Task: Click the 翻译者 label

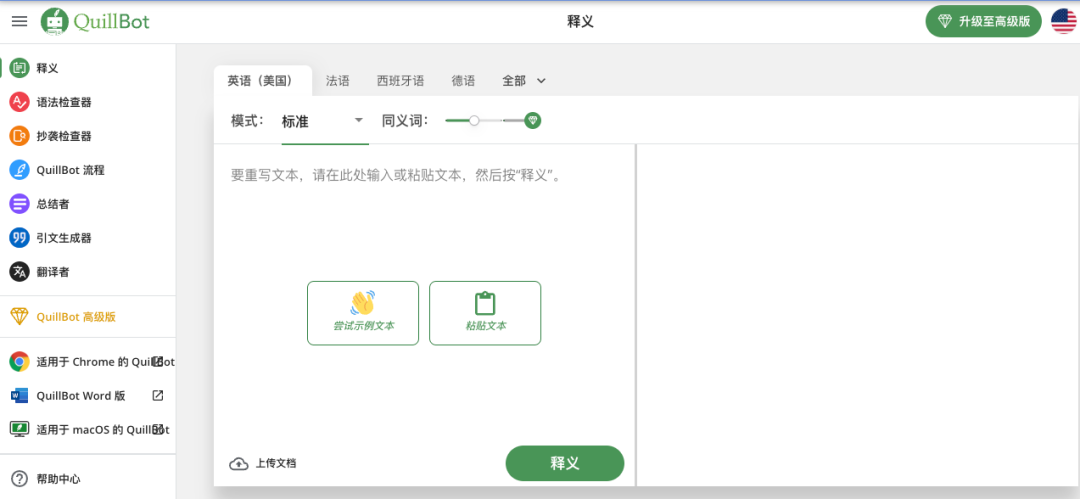Action: click(x=53, y=272)
